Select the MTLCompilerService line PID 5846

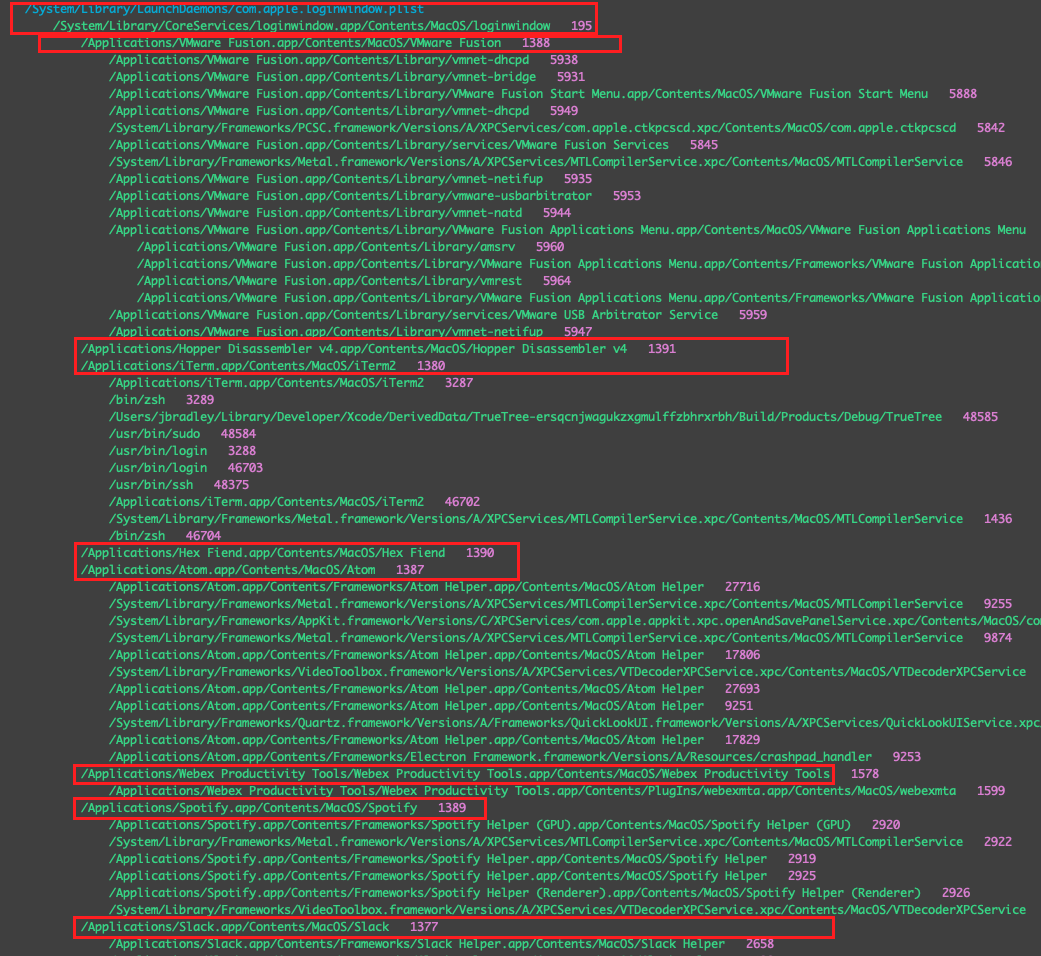coord(560,162)
